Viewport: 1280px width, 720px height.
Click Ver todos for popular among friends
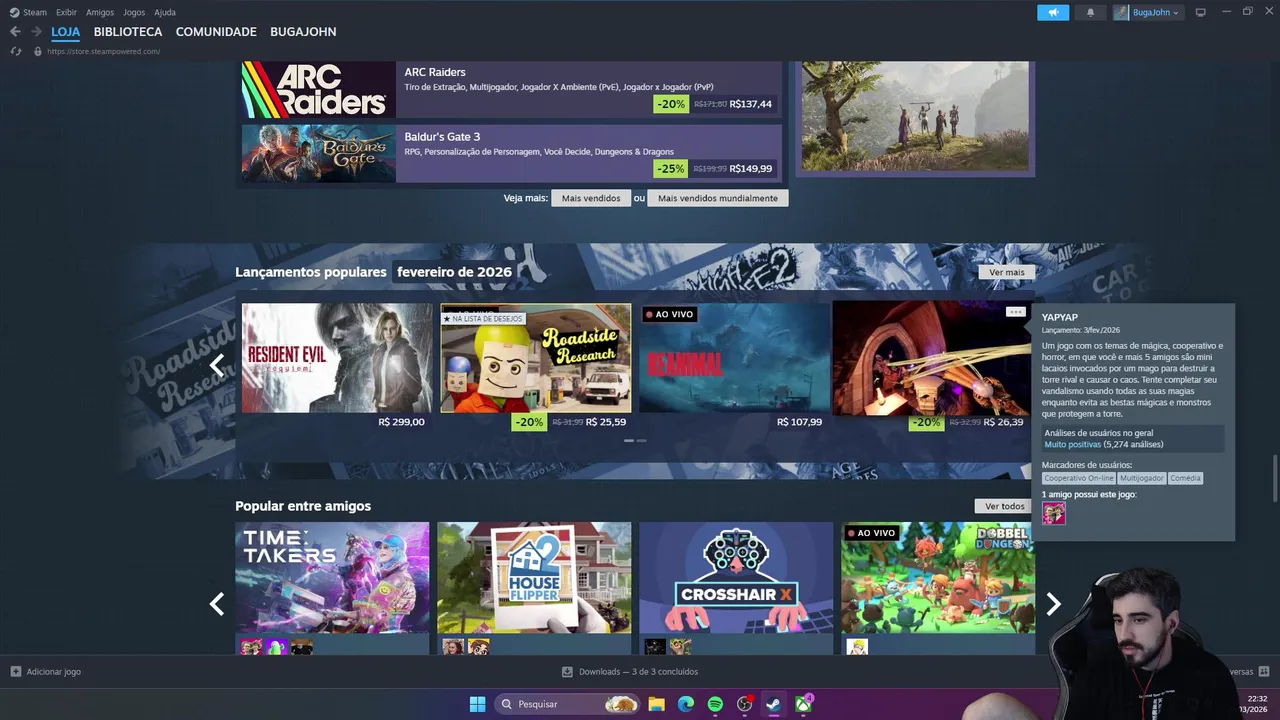[1005, 506]
